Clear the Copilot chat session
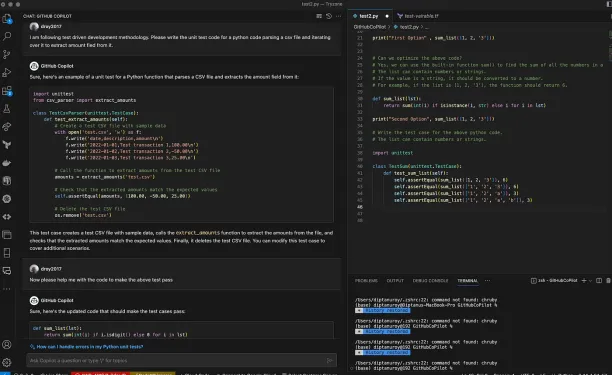This screenshot has width=612, height=375. coord(319,16)
